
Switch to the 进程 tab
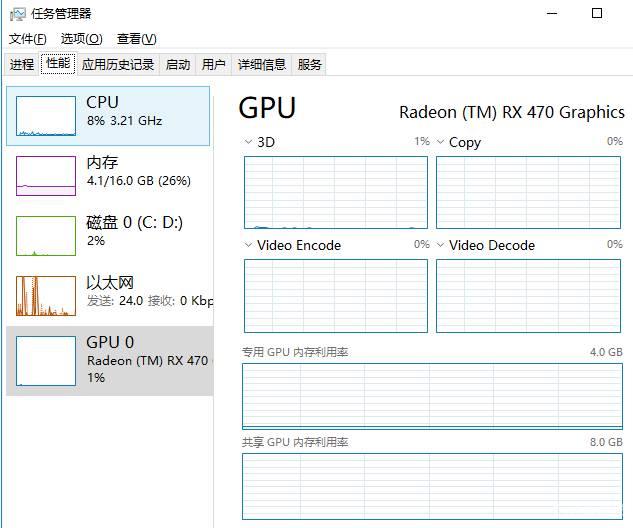pyautogui.click(x=22, y=64)
